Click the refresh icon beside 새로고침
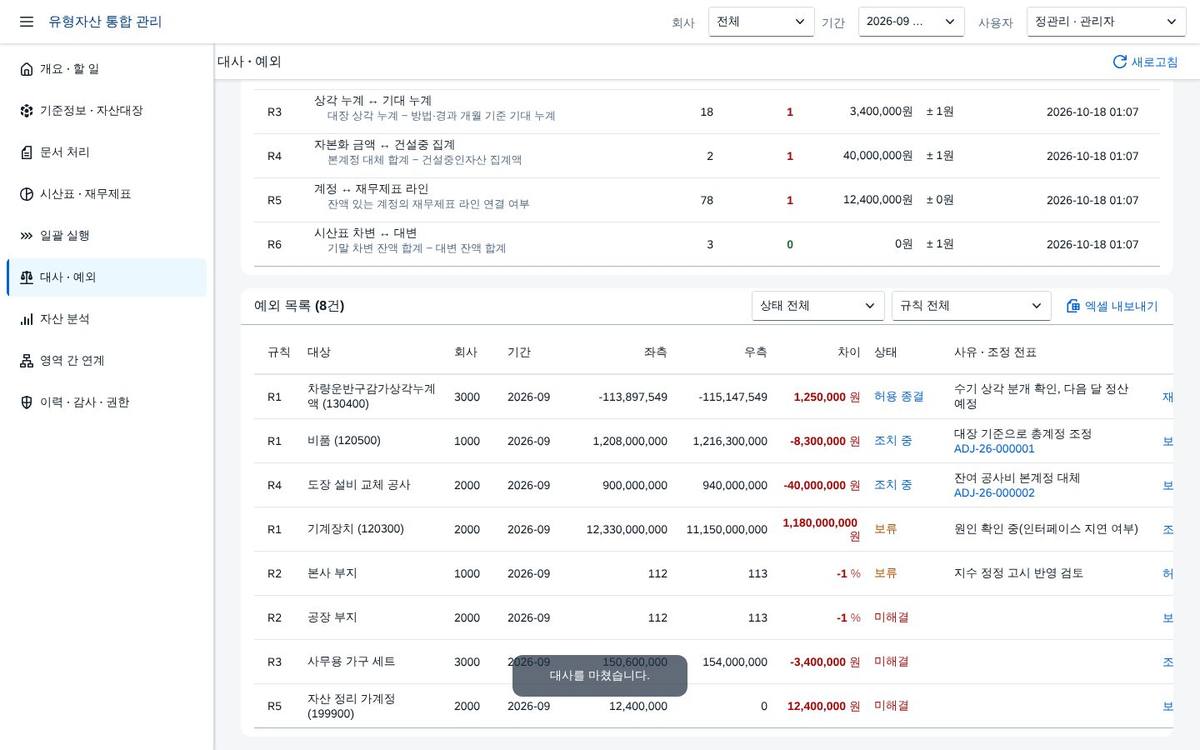The height and width of the screenshot is (750, 1200). (x=1120, y=62)
